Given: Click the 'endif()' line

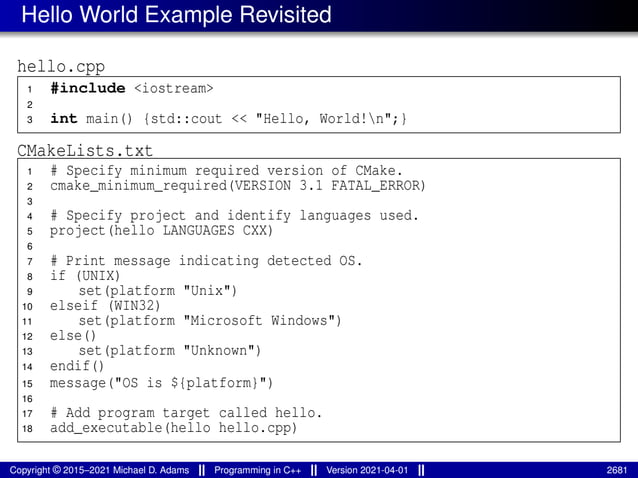Looking at the screenshot, I should click(x=77, y=366).
